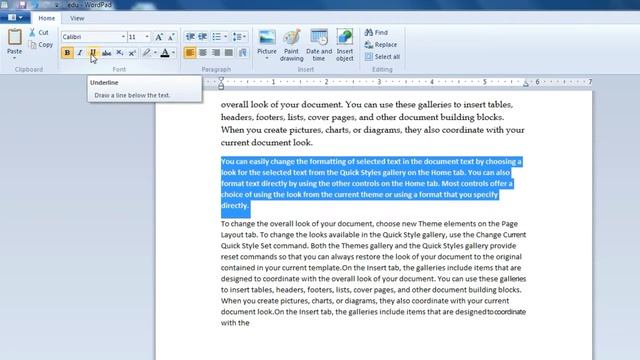Open the highlight color dropdown arrow
The width and height of the screenshot is (640, 360).
point(155,53)
